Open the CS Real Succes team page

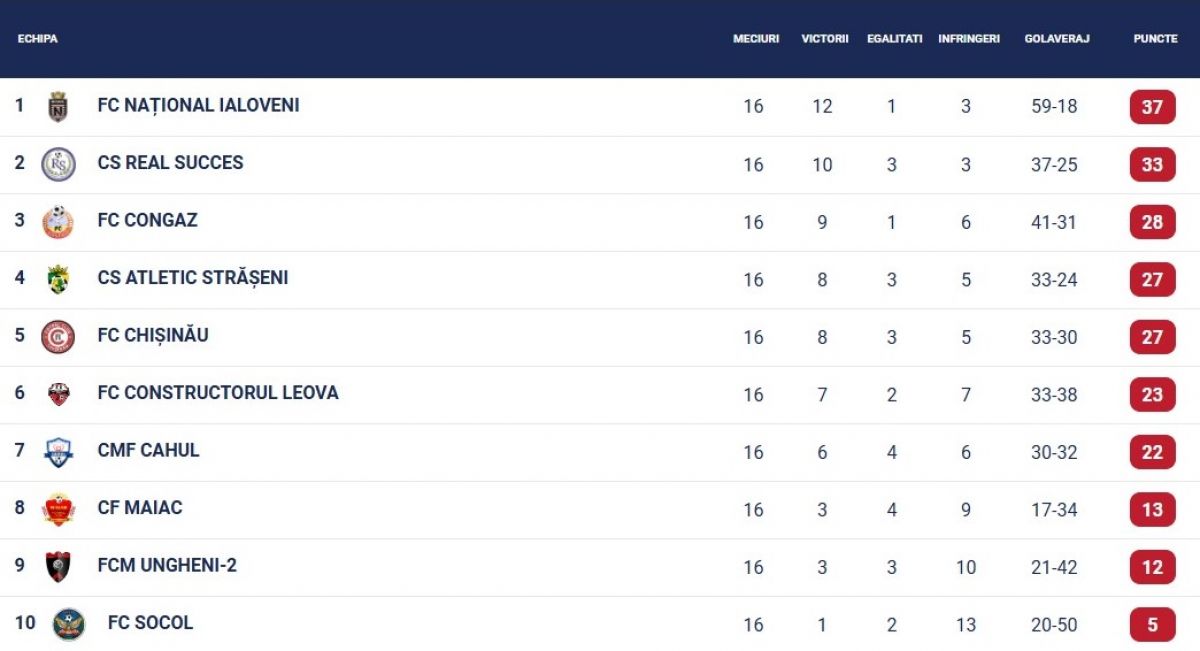[x=170, y=162]
